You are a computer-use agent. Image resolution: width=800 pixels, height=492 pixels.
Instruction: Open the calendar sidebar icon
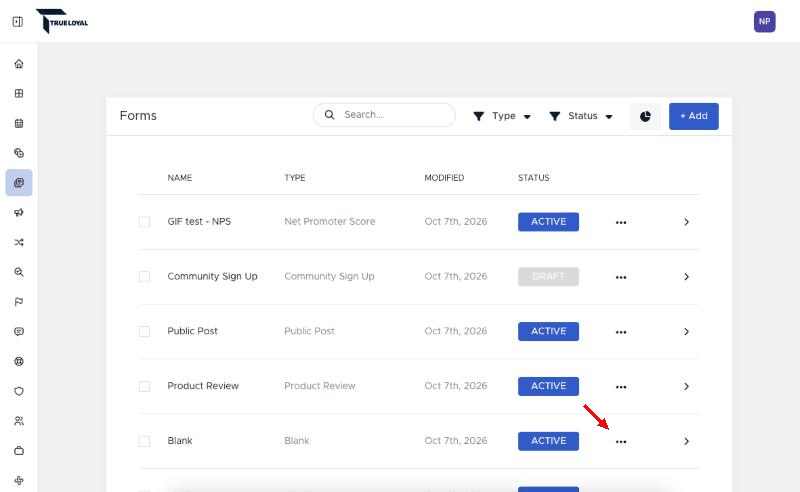19,123
